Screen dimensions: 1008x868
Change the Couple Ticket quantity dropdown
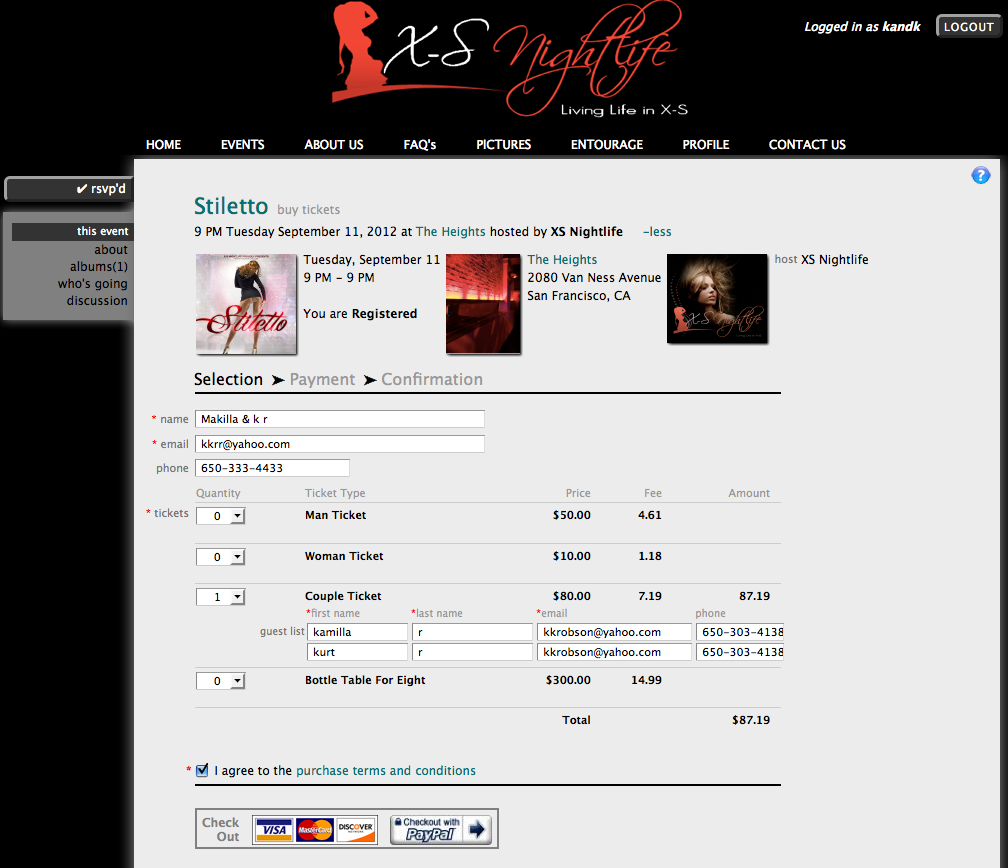[x=220, y=597]
